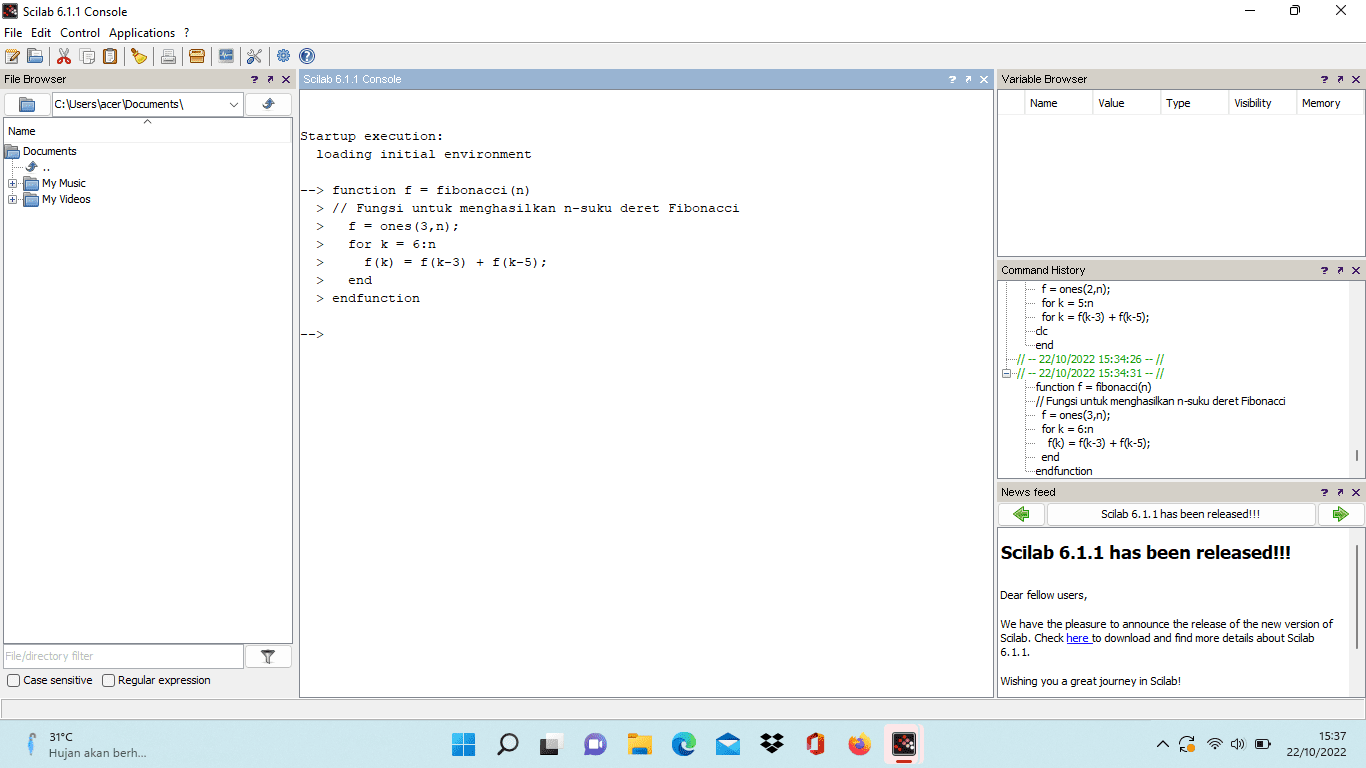Open the Edit menu
The height and width of the screenshot is (768, 1366).
41,33
